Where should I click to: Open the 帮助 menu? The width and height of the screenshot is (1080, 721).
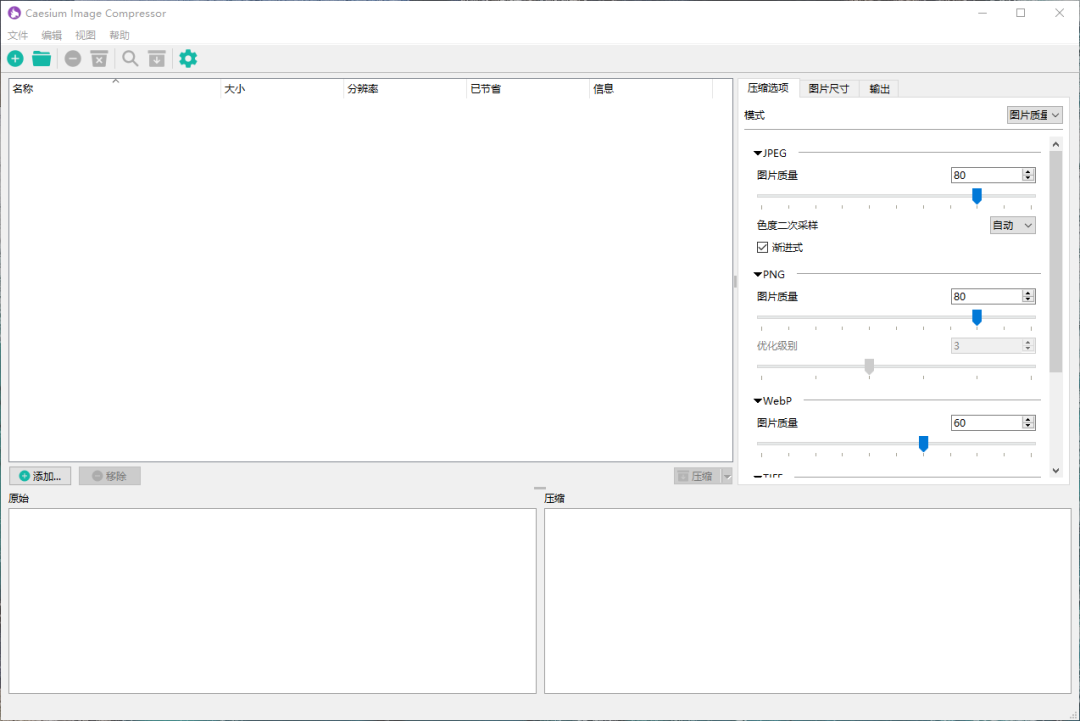pyautogui.click(x=119, y=35)
